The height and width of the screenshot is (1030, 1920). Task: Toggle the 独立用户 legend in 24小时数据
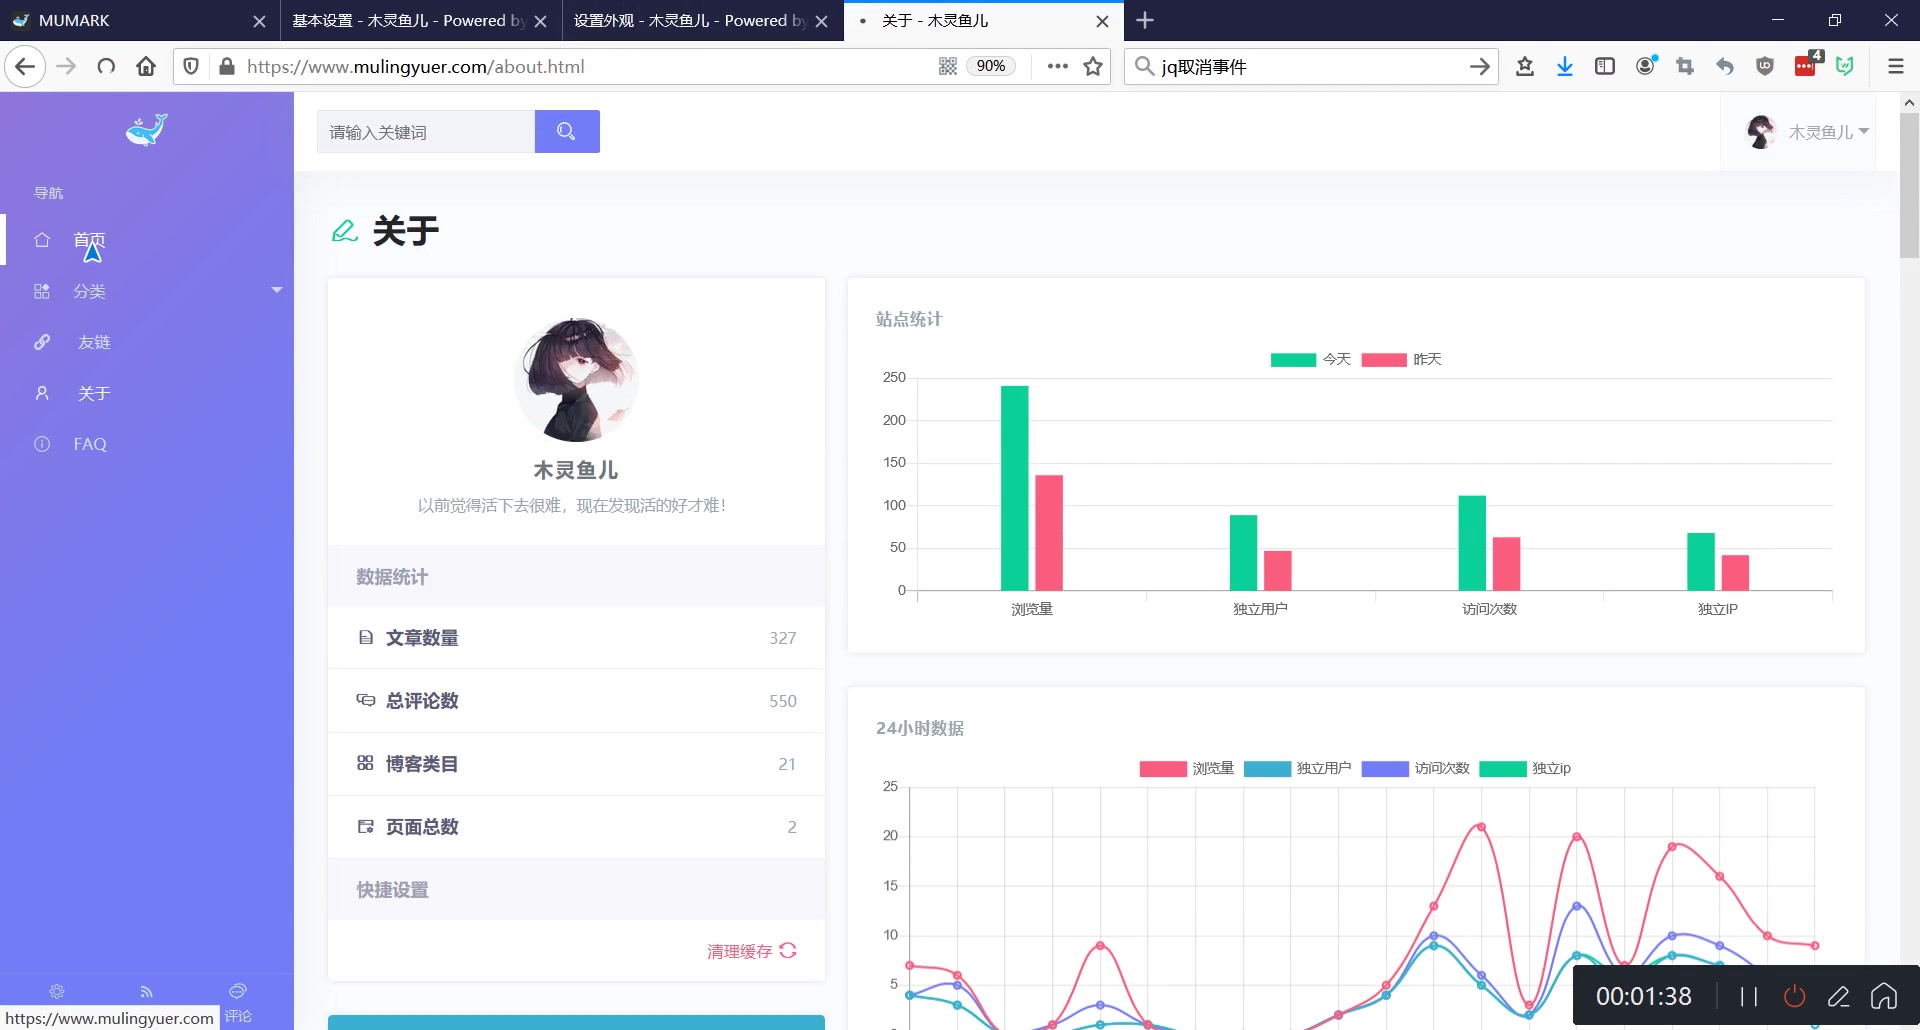[x=1297, y=769]
